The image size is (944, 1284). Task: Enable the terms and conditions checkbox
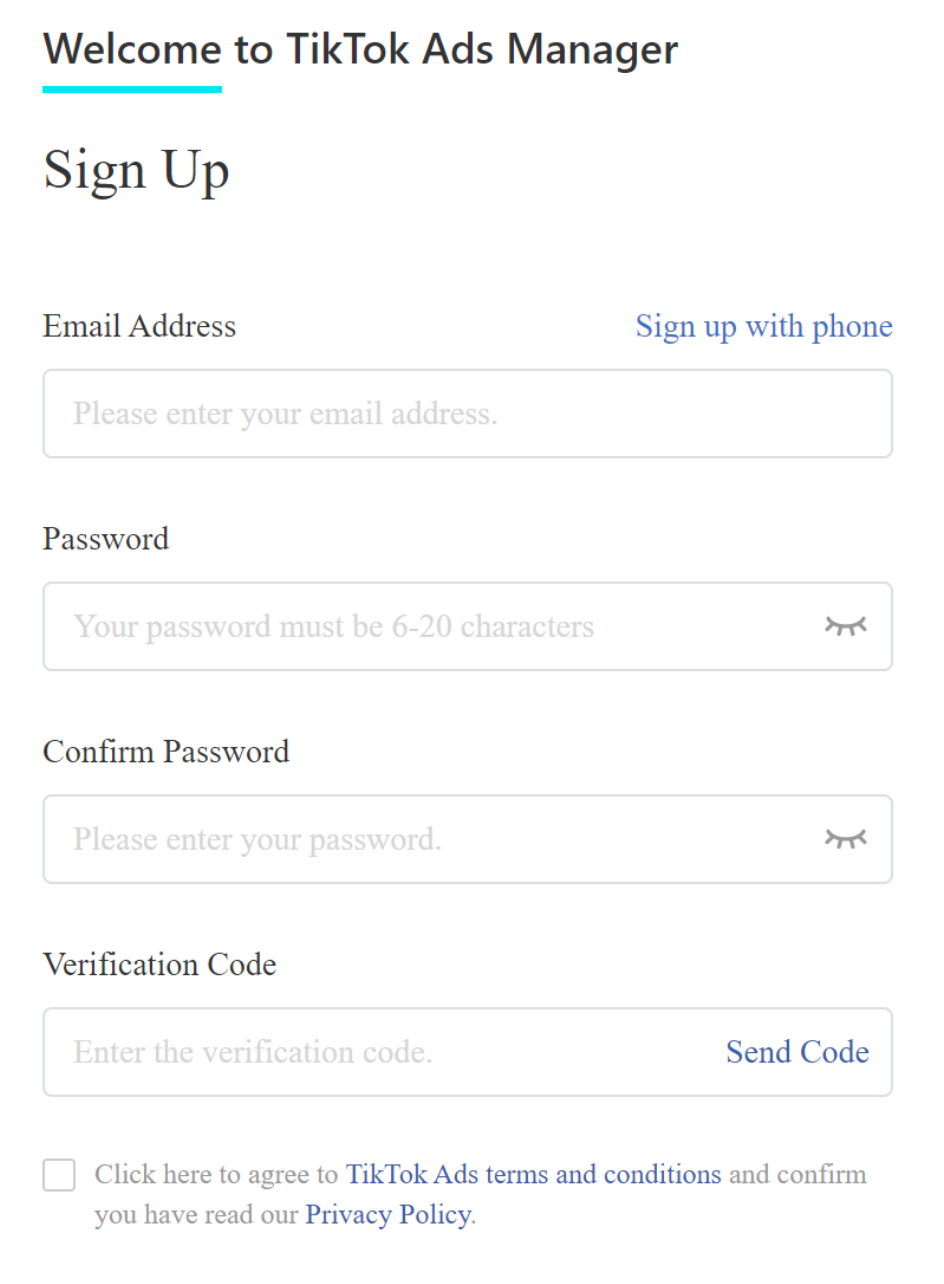tap(58, 1175)
